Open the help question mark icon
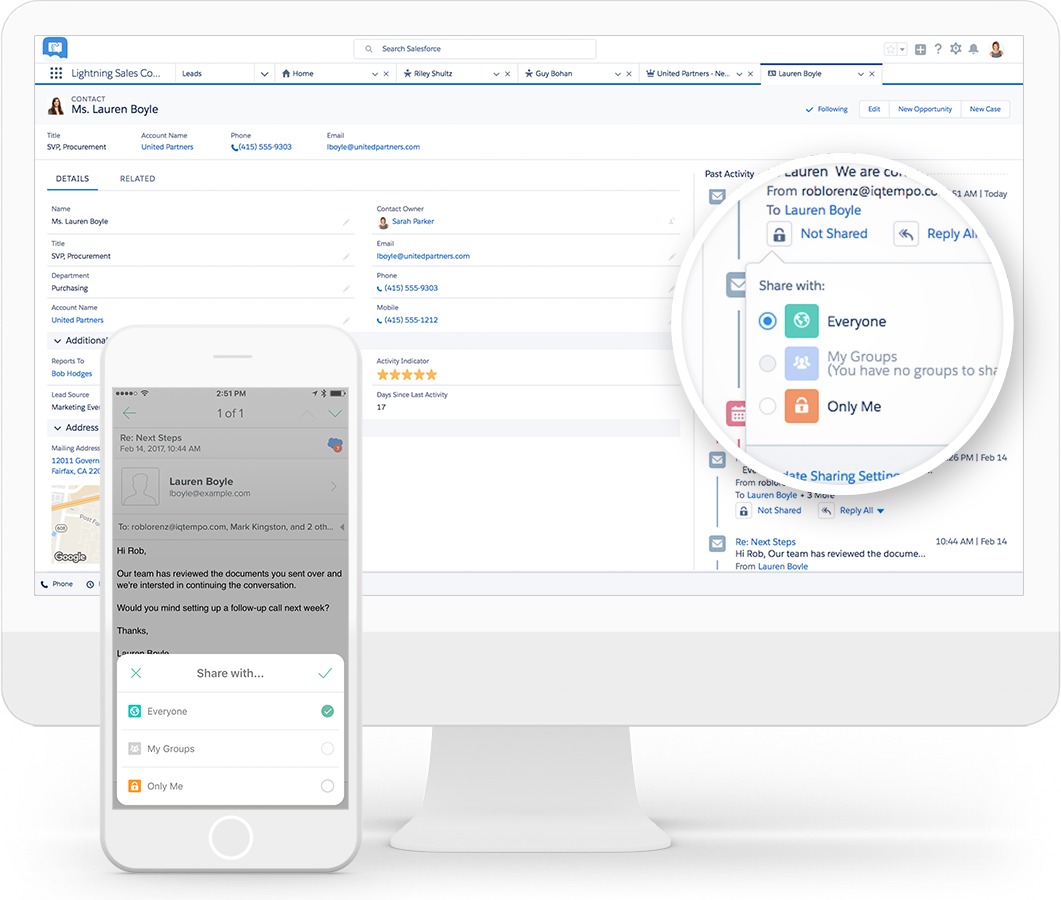Image resolution: width=1061 pixels, height=900 pixels. [x=938, y=49]
